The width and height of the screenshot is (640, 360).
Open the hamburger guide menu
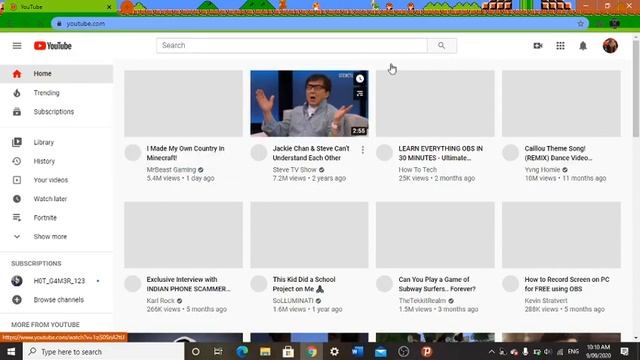click(17, 46)
